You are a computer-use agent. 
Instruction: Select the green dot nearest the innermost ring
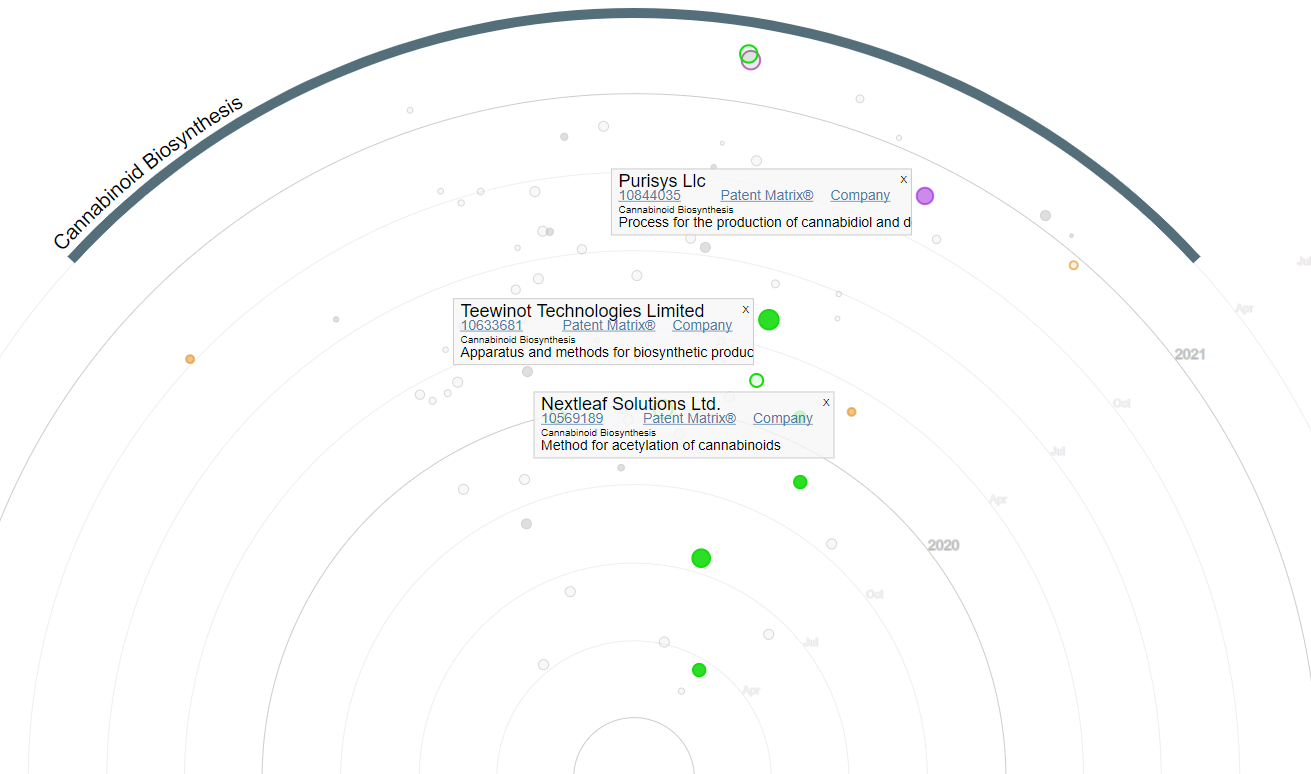[x=699, y=670]
